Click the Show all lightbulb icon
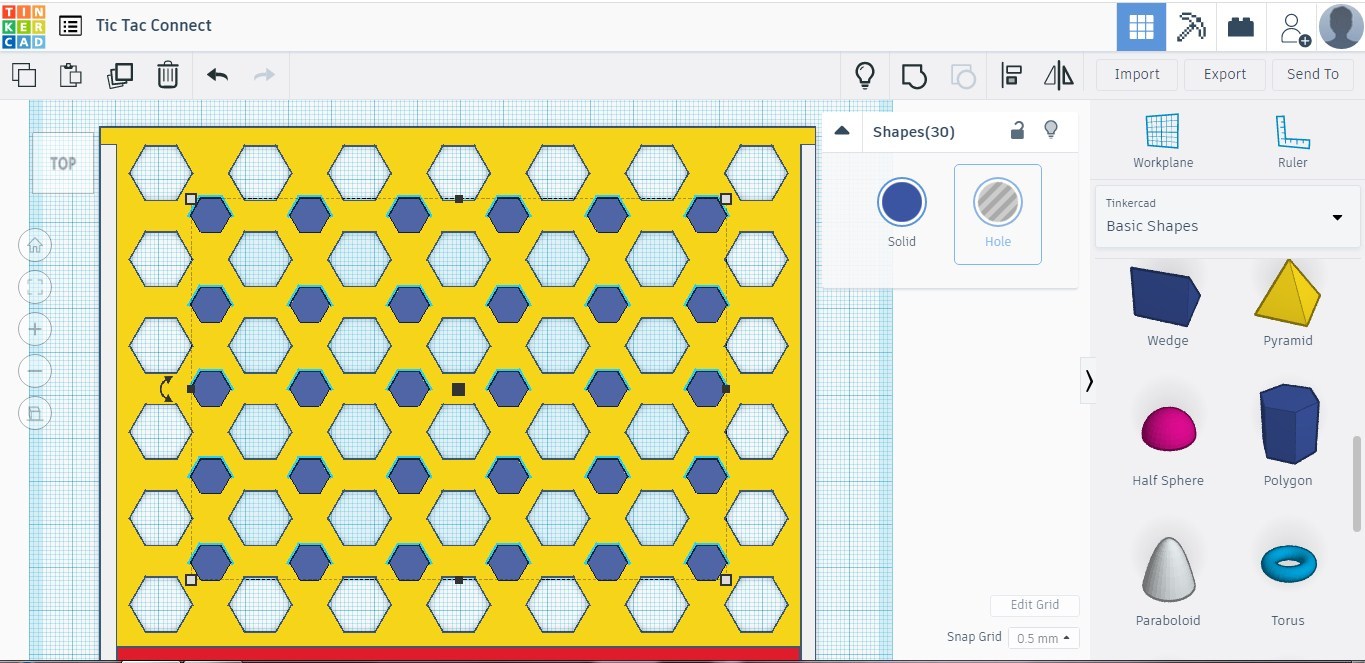The image size is (1365, 663). click(865, 75)
